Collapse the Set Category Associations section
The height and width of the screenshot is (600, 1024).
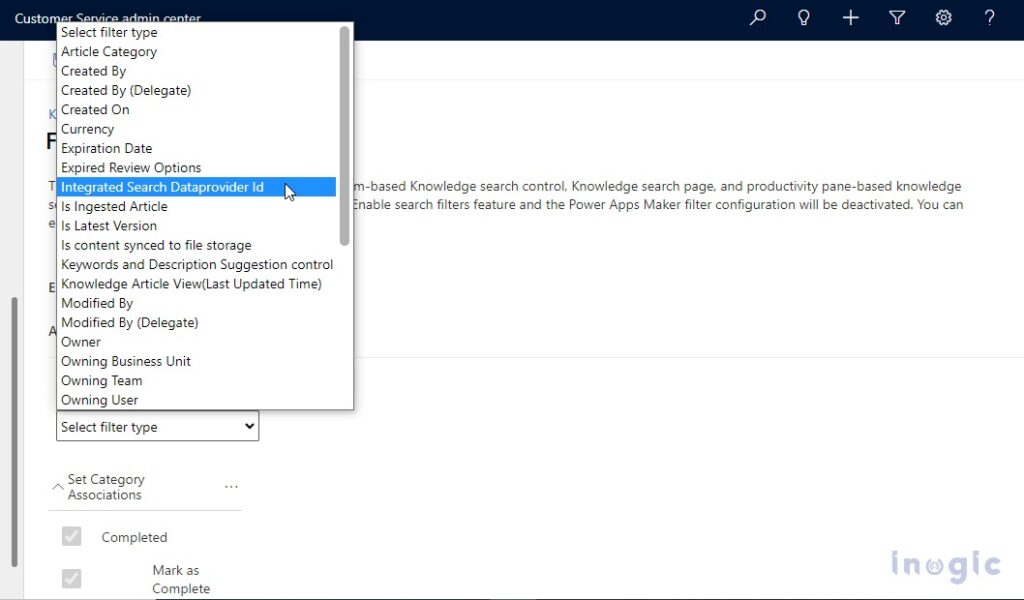[57, 486]
